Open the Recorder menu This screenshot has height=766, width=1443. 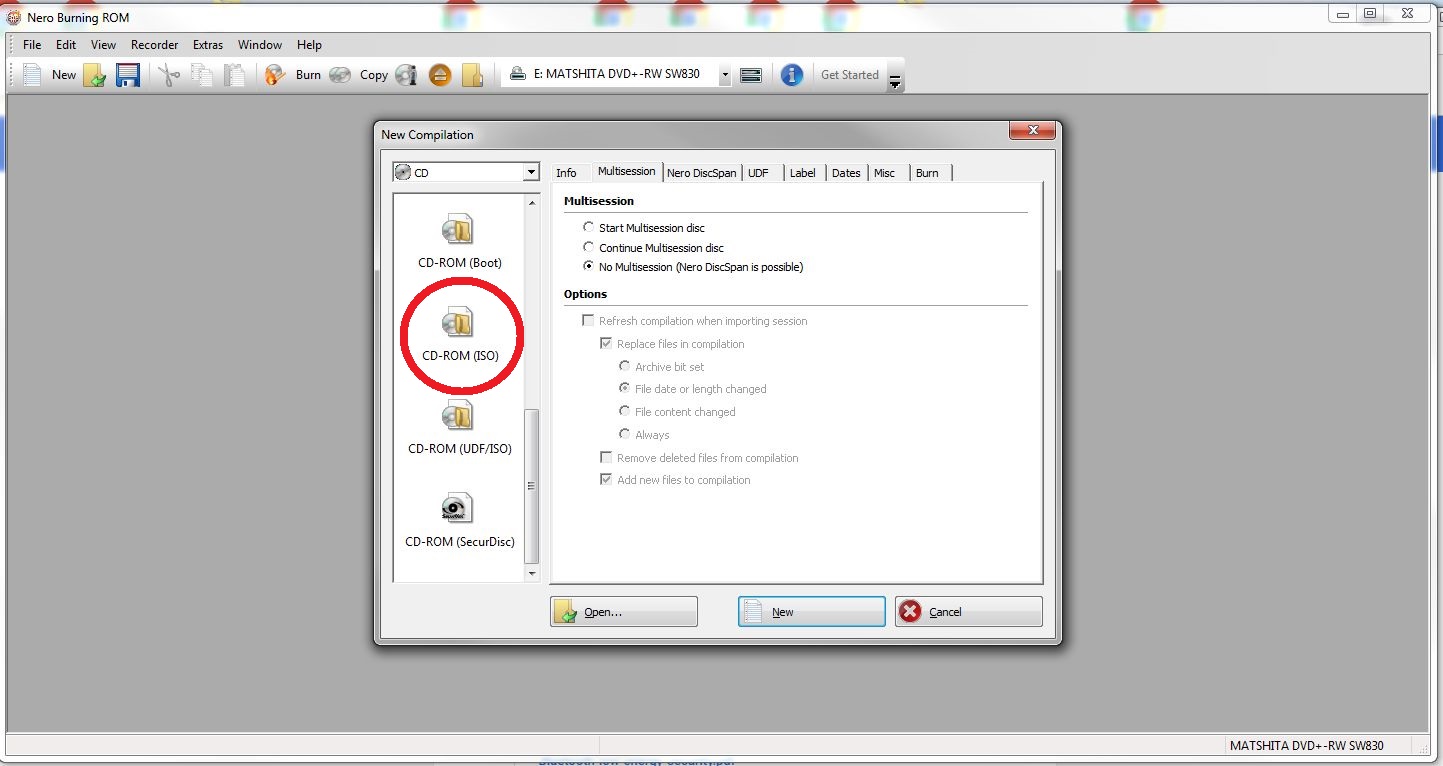pyautogui.click(x=155, y=45)
